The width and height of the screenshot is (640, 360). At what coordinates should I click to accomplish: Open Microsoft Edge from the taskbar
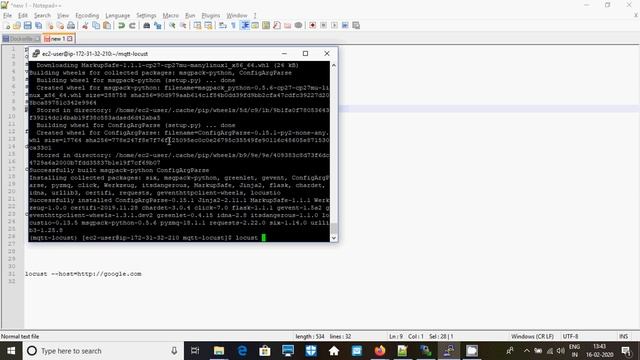coord(242,351)
